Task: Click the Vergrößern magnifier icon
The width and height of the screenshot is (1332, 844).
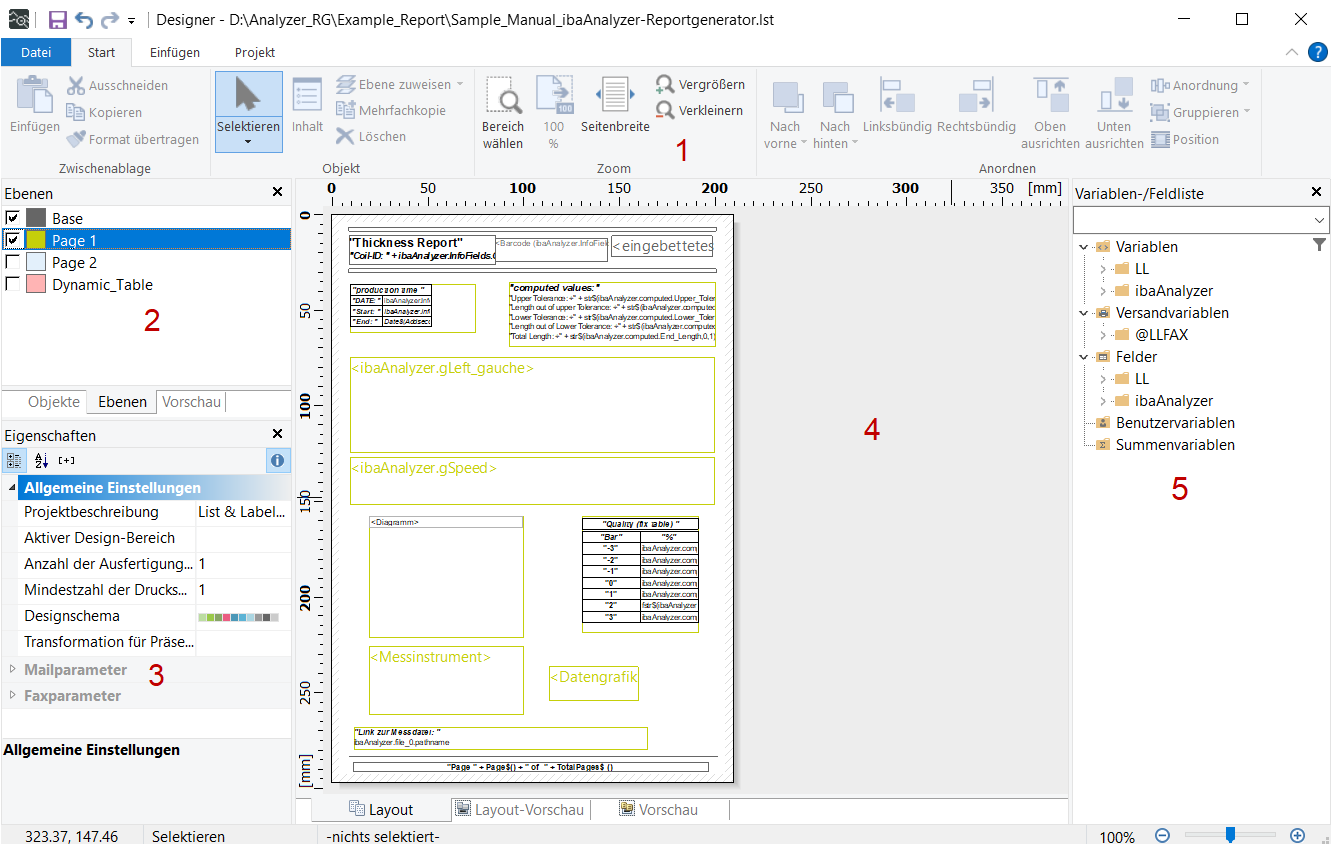Action: pyautogui.click(x=665, y=84)
